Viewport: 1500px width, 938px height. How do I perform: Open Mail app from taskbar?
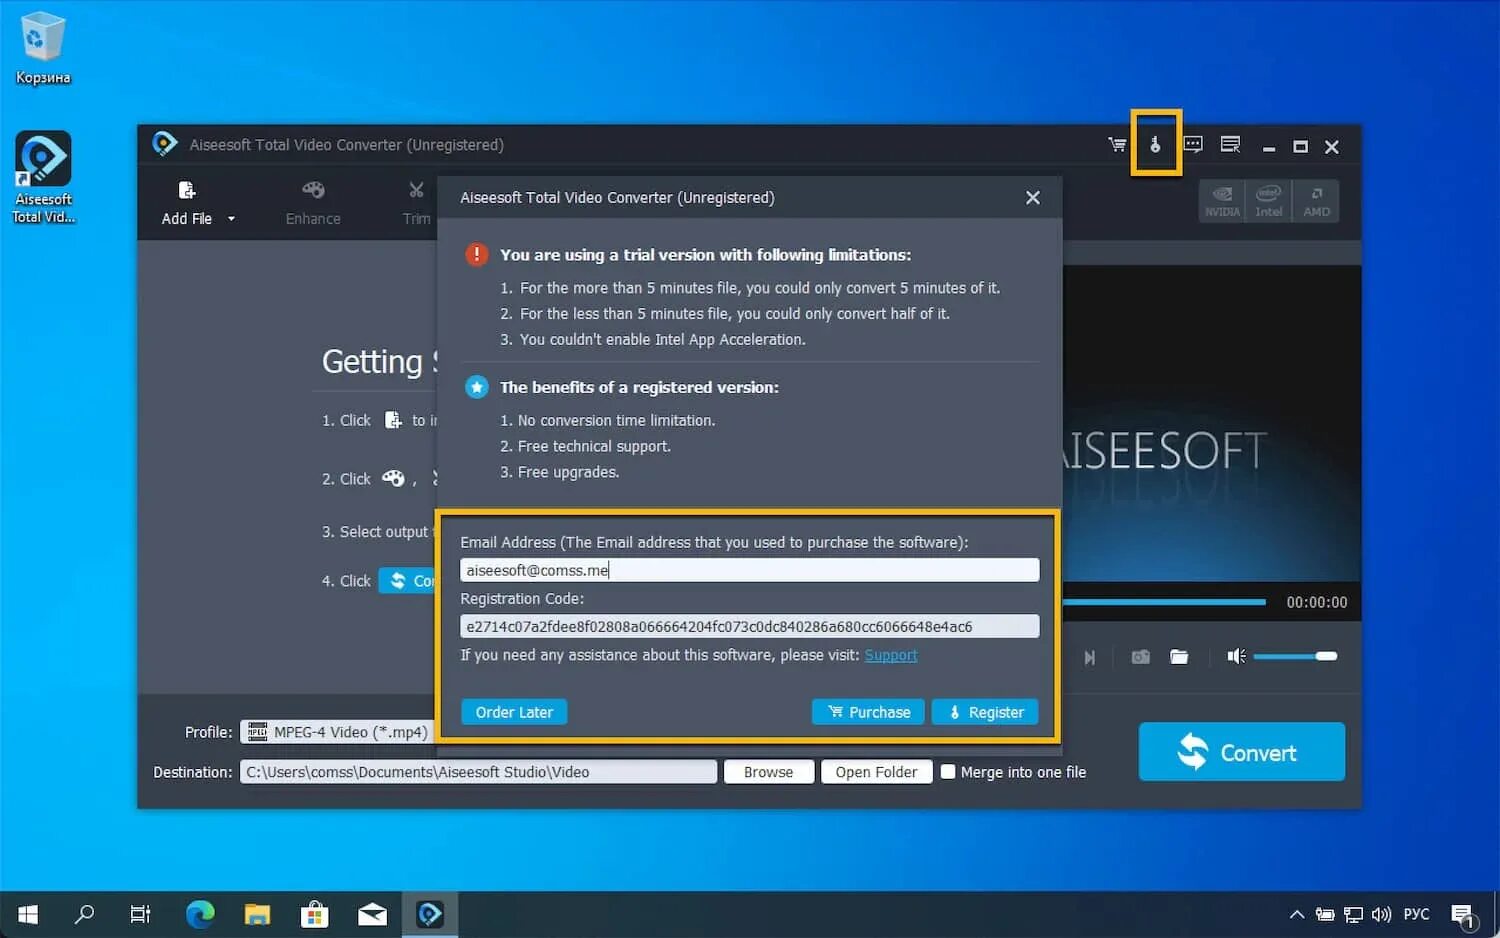tap(372, 914)
